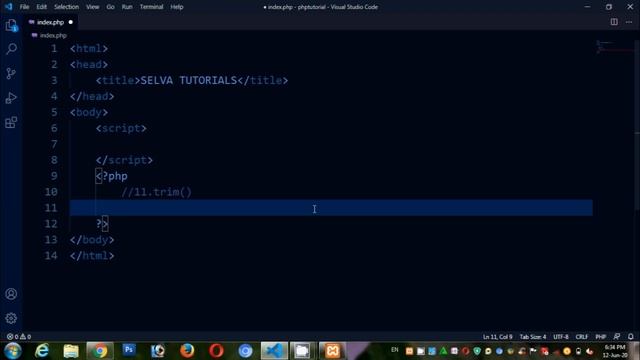This screenshot has width=640, height=360.
Task: Click the <script> tag on line 6
Action: (x=121, y=128)
